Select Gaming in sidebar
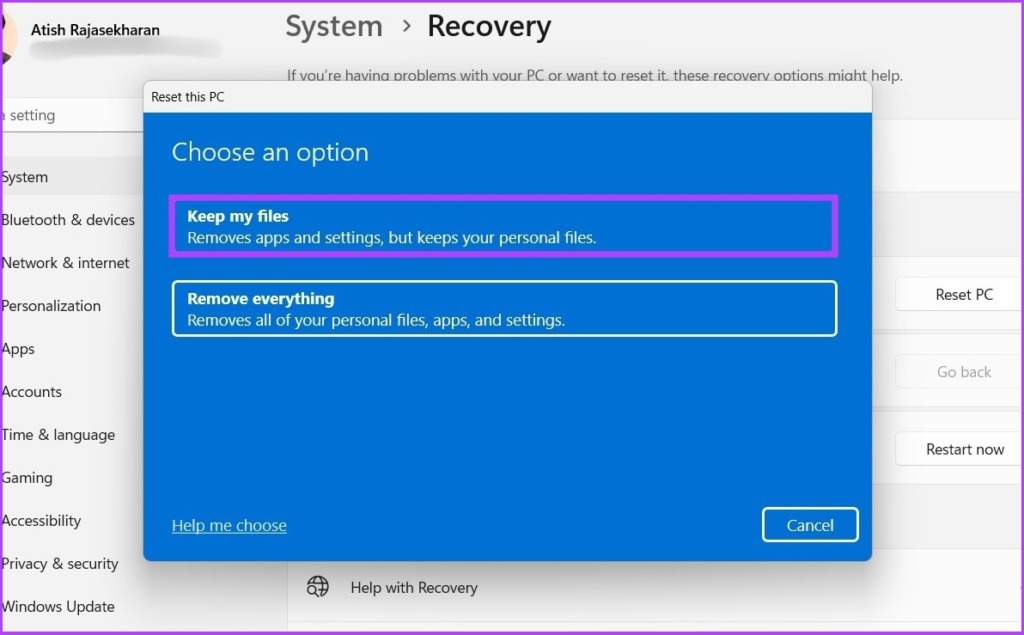This screenshot has width=1024, height=635. (27, 478)
